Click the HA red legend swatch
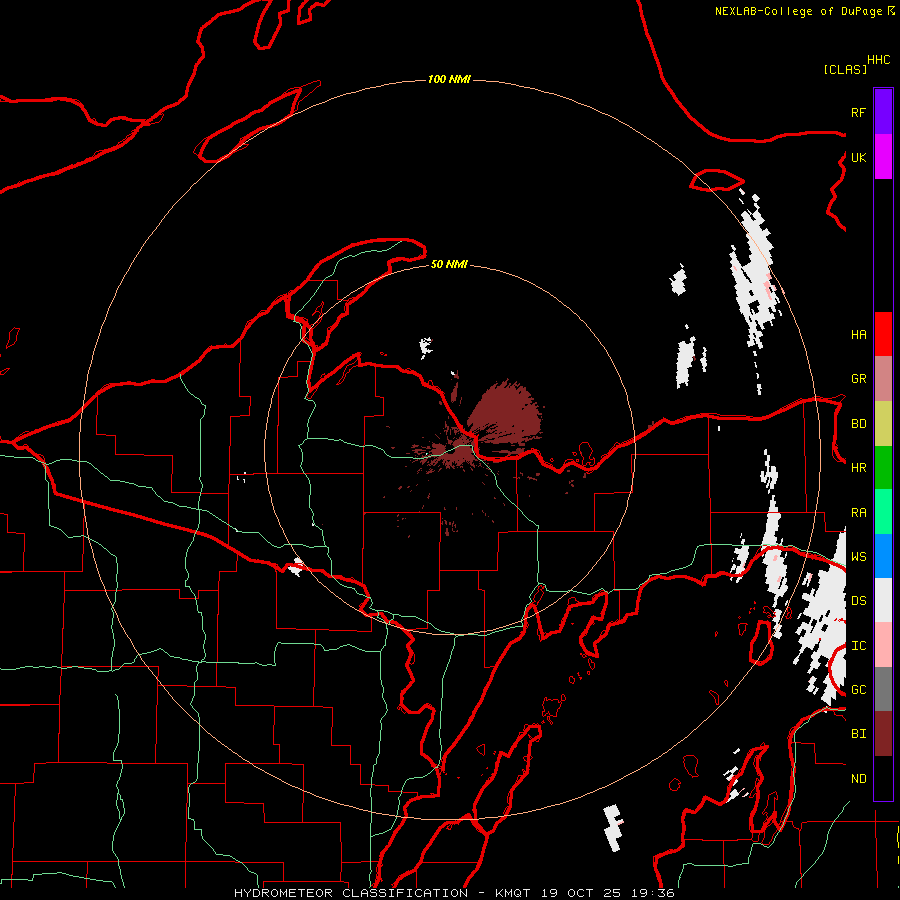Viewport: 900px width, 900px height. coord(883,334)
